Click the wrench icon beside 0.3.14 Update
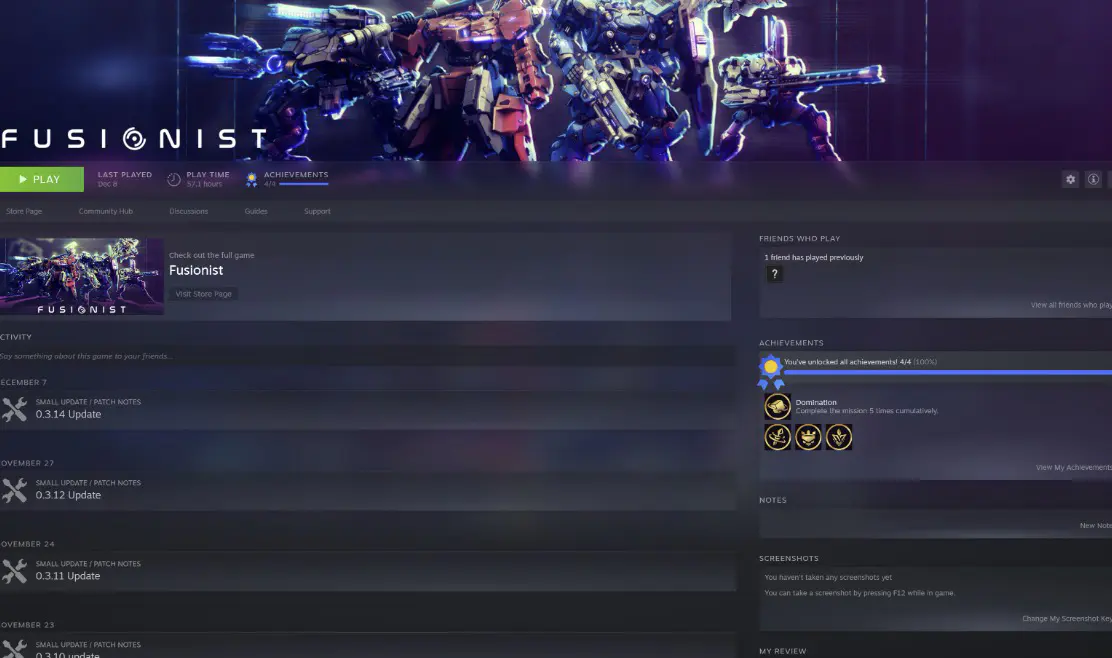The height and width of the screenshot is (658, 1112). click(14, 409)
